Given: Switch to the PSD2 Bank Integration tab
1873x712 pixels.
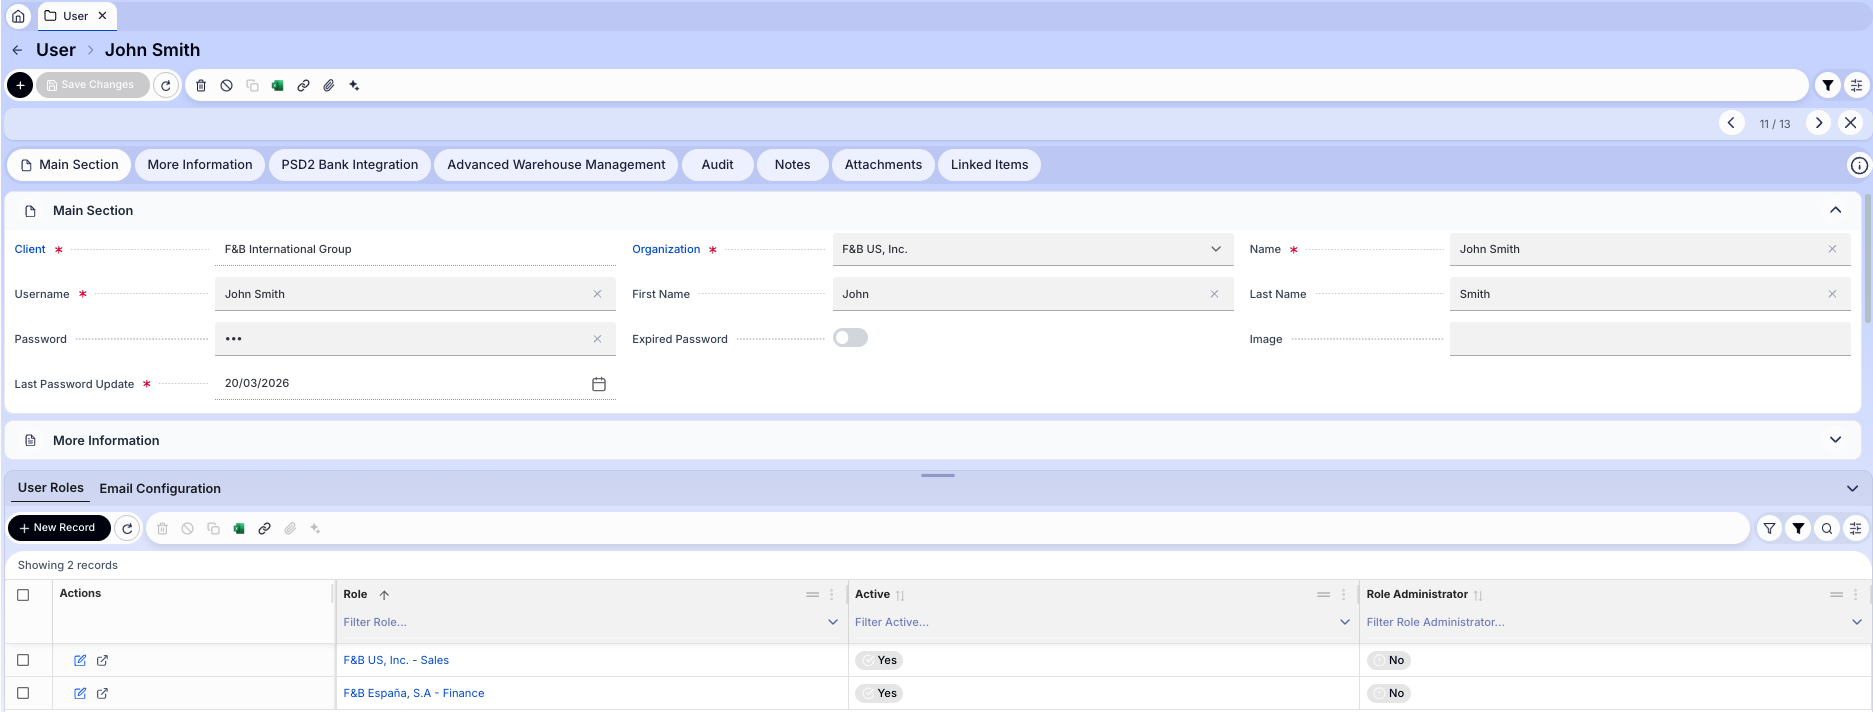Looking at the screenshot, I should point(350,165).
